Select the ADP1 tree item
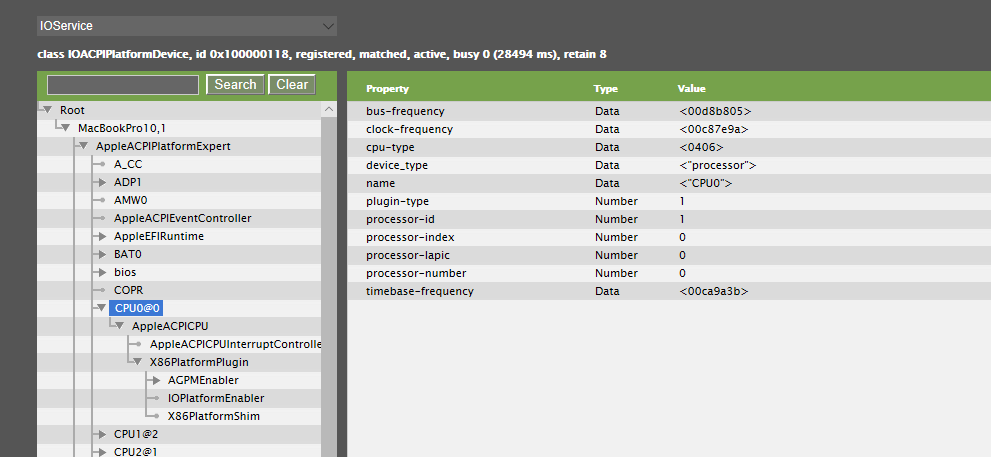 [x=127, y=182]
